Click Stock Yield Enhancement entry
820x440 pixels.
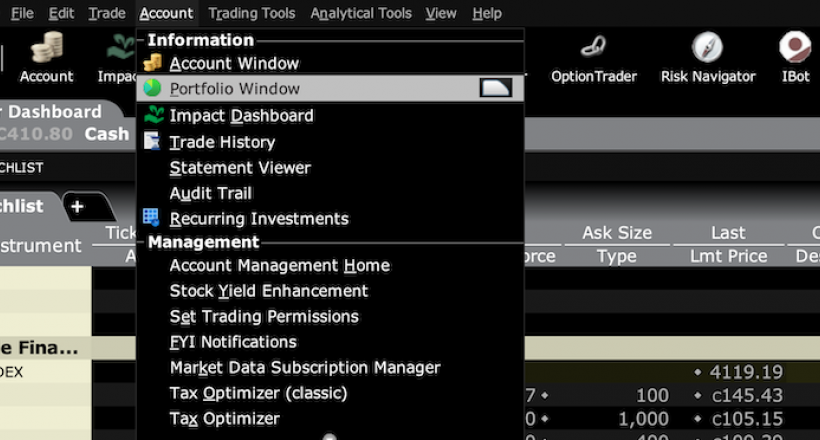269,291
